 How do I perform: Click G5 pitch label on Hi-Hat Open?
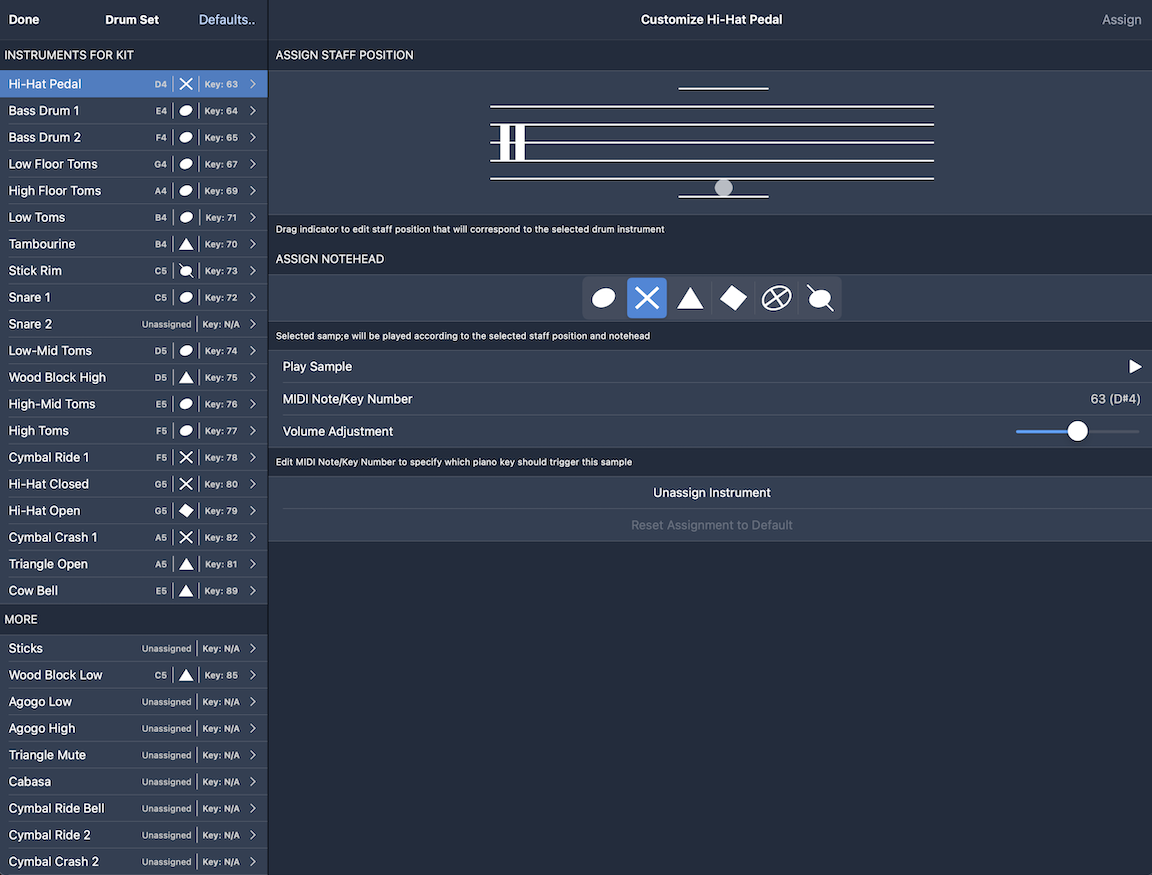pyautogui.click(x=161, y=511)
